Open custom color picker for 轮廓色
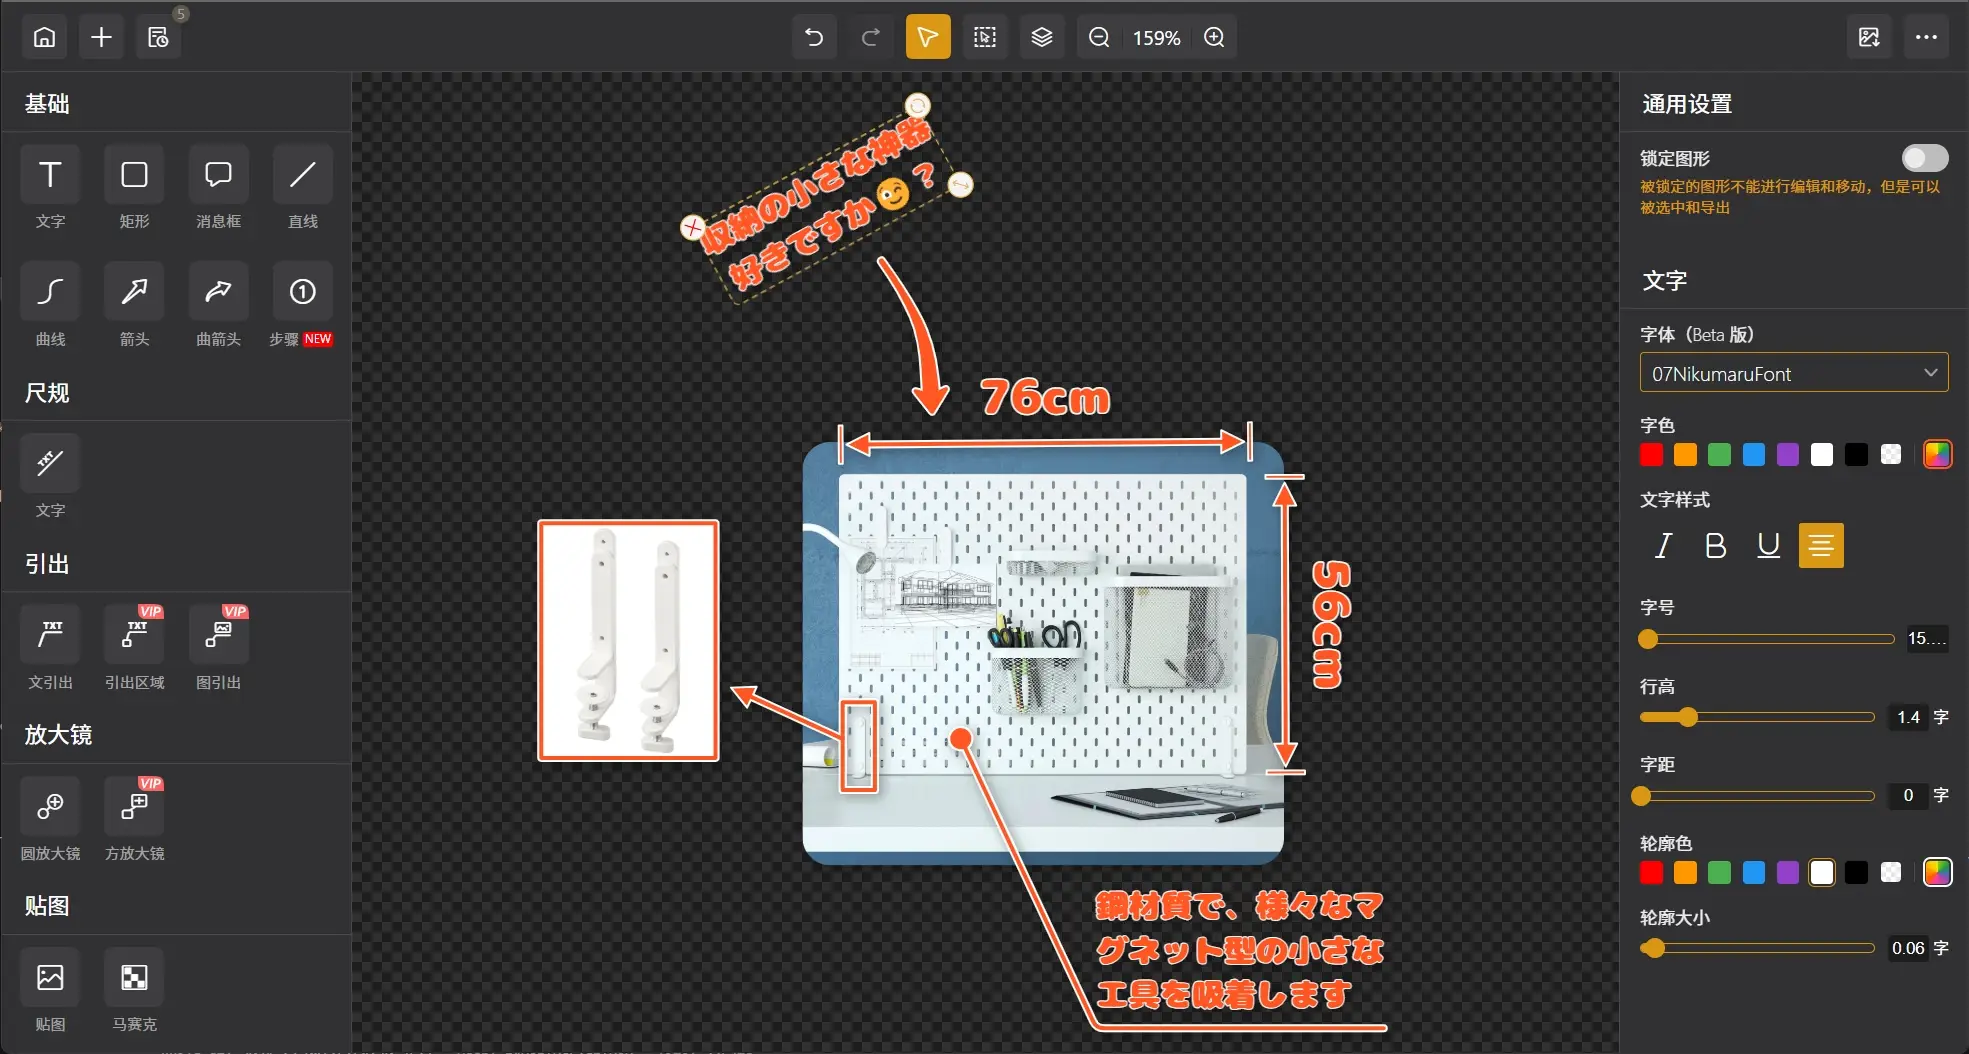The image size is (1969, 1054). (1937, 873)
